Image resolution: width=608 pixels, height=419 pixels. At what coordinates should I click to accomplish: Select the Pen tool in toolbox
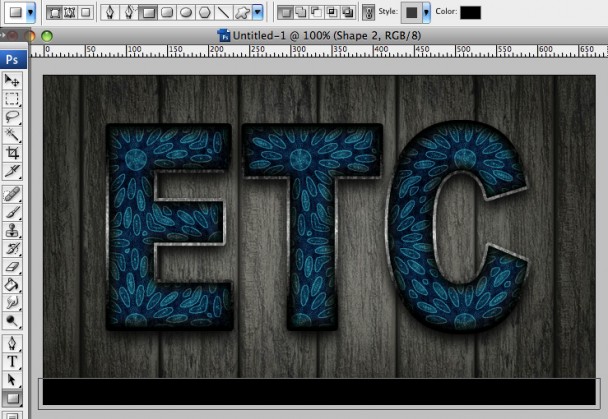pos(12,343)
